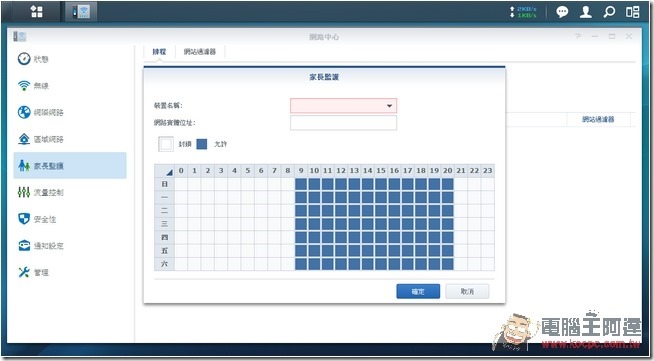Viewport: 654px width, 361px height.
Task: Switch to the 排程 schedule tab
Action: pyautogui.click(x=159, y=52)
